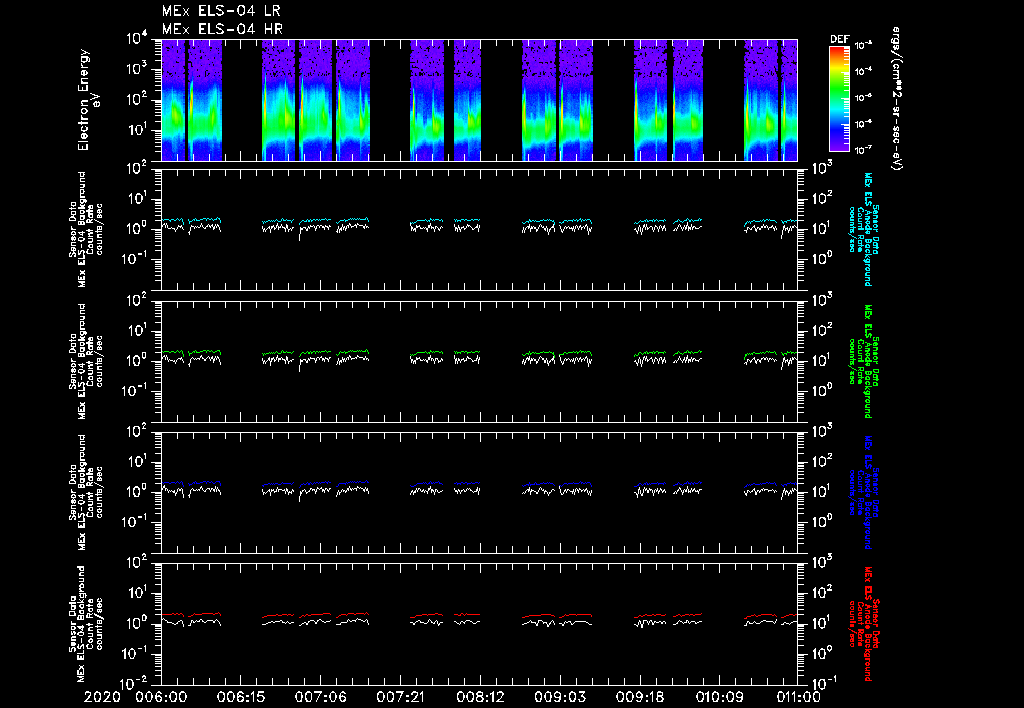
Task: Click the "Sensor Data" left axis label beside the red trace
Action: 72,624
